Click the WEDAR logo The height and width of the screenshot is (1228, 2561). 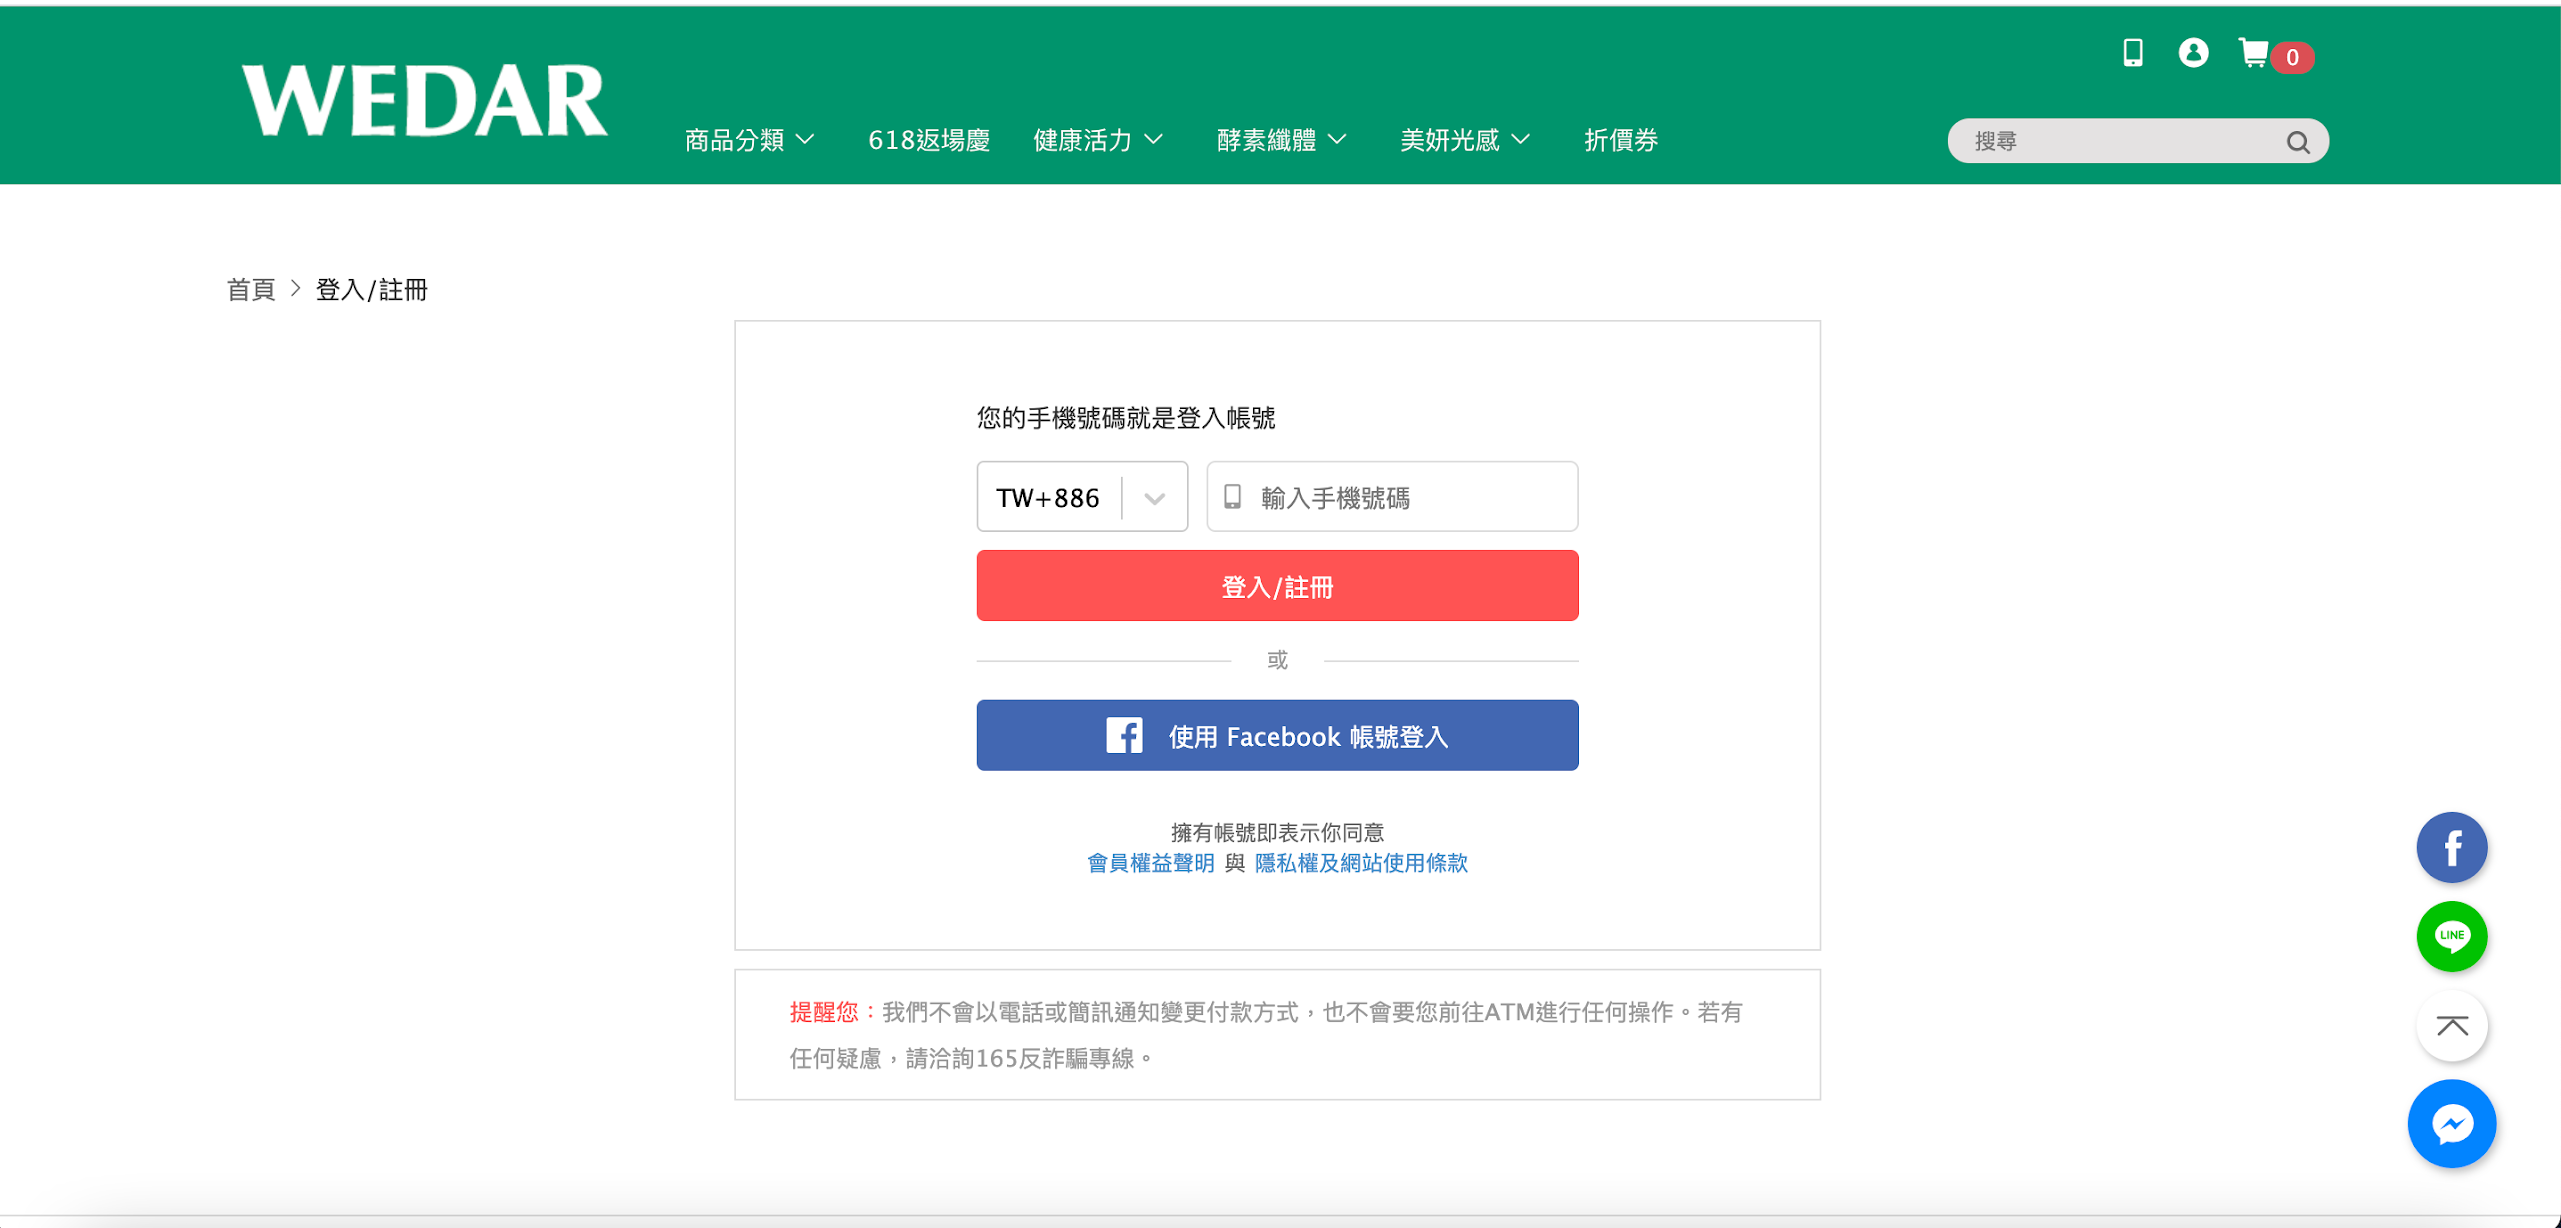[x=424, y=100]
